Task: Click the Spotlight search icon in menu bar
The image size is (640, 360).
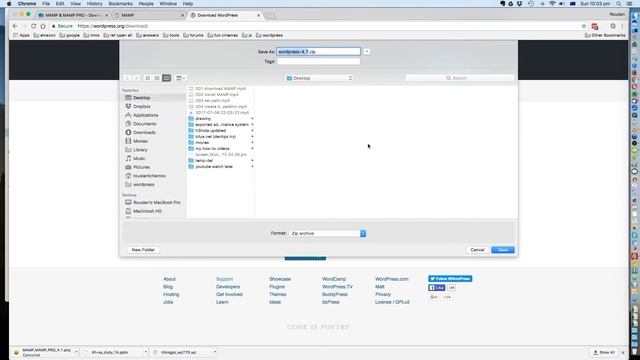Action: click(619, 4)
